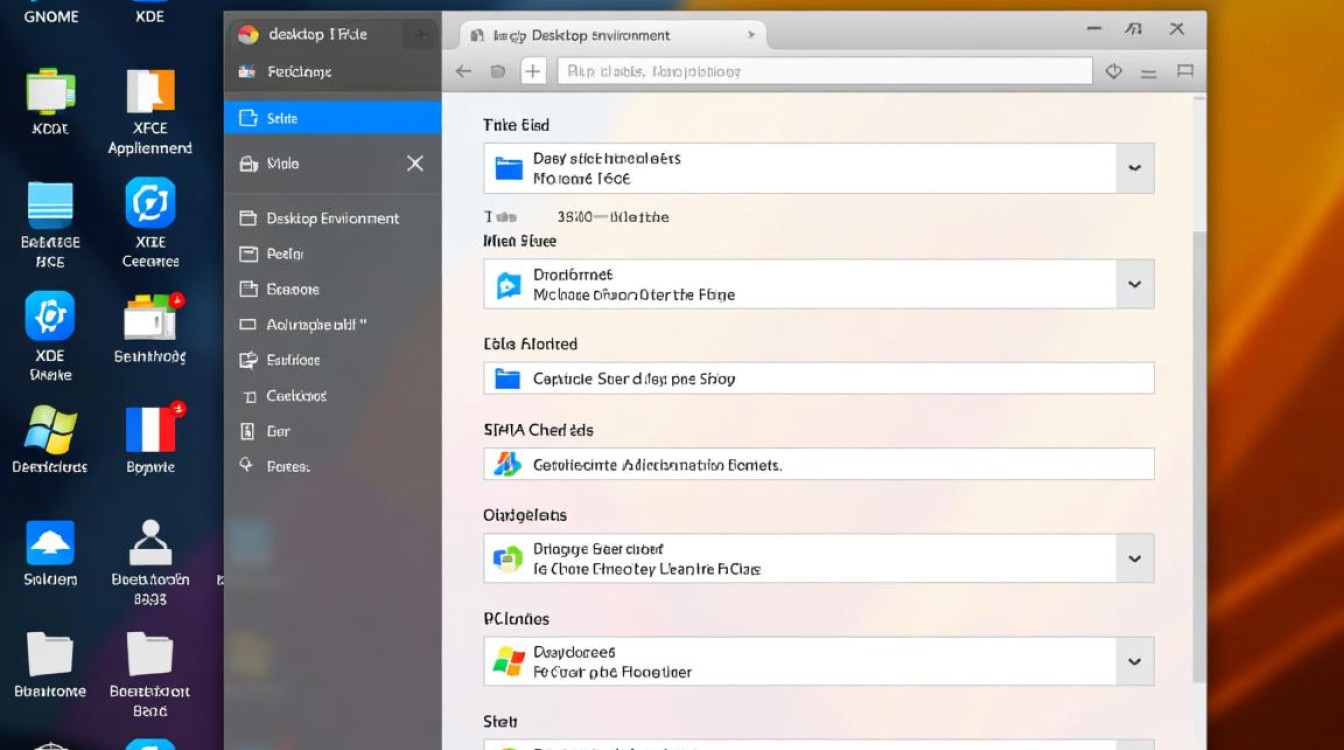Open the blue XDE gear desktop icon

[x=50, y=317]
